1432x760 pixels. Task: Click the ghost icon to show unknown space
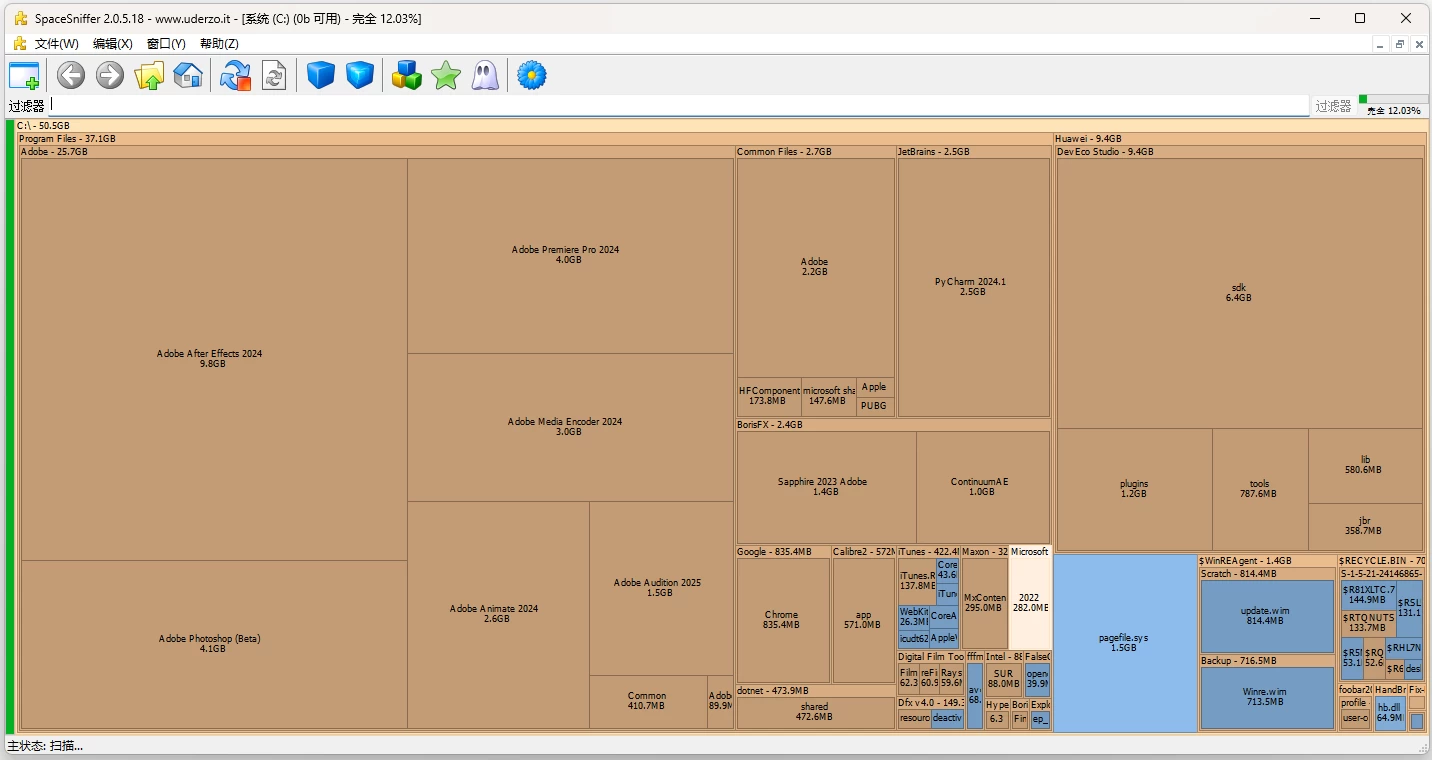(x=484, y=75)
